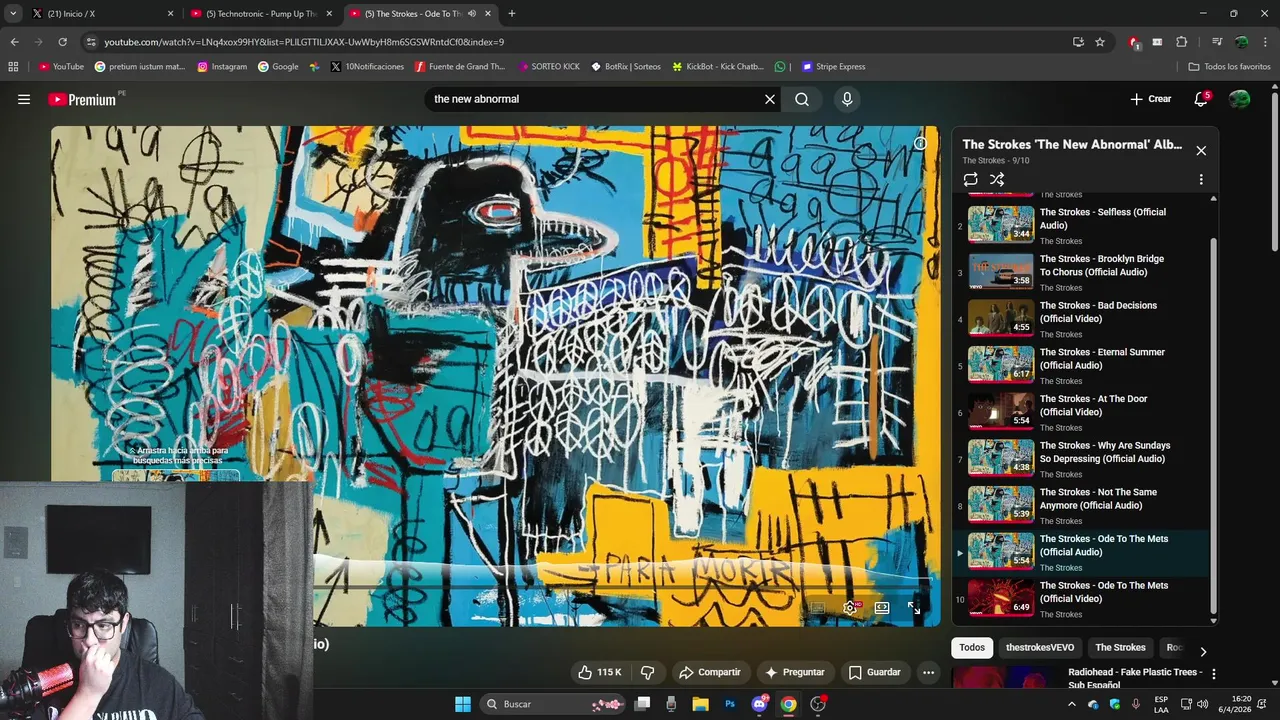Toggle subtitles on video player
The width and height of the screenshot is (1280, 720).
(x=817, y=607)
